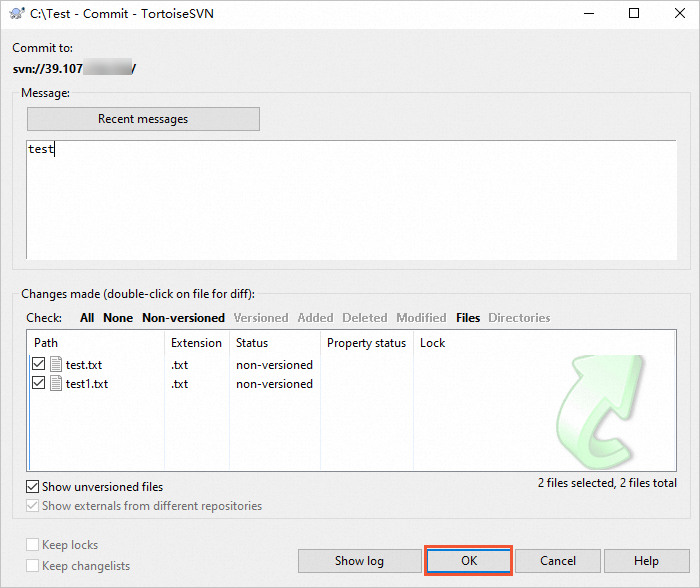The width and height of the screenshot is (700, 588).
Task: Click the svn://39.107 repository URL
Action: point(74,68)
